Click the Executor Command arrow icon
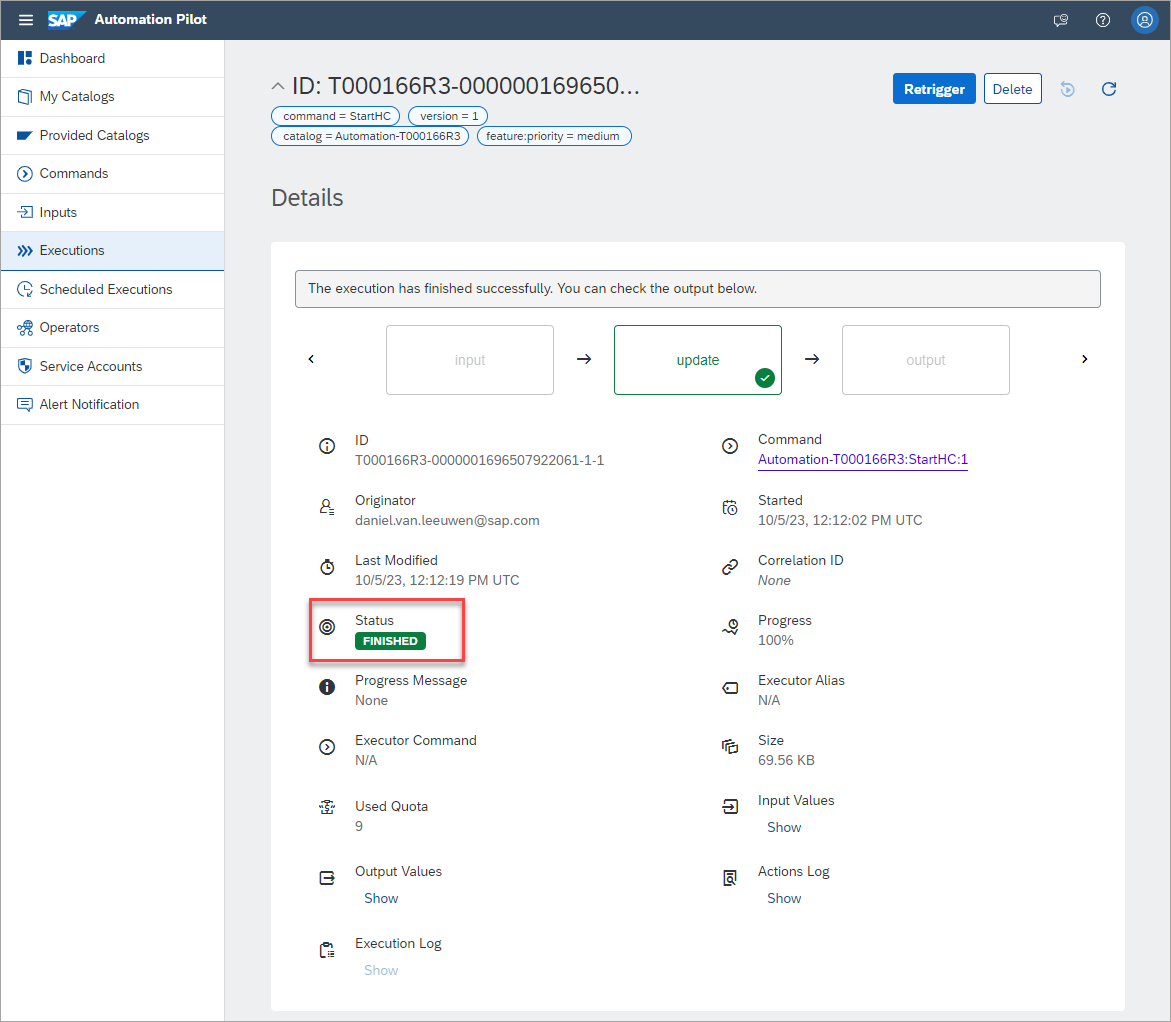The image size is (1171, 1022). tap(327, 747)
